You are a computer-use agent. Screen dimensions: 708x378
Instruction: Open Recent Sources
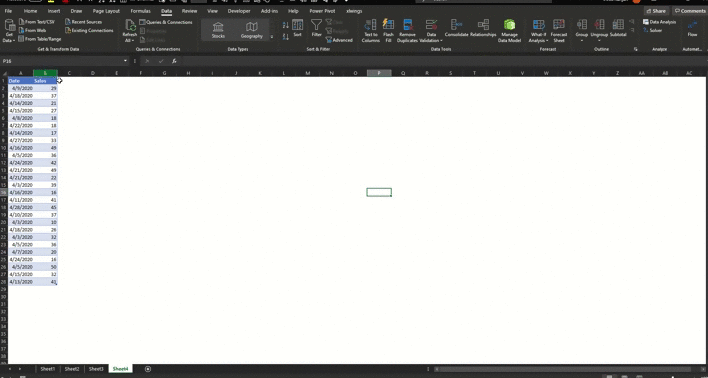coord(83,22)
